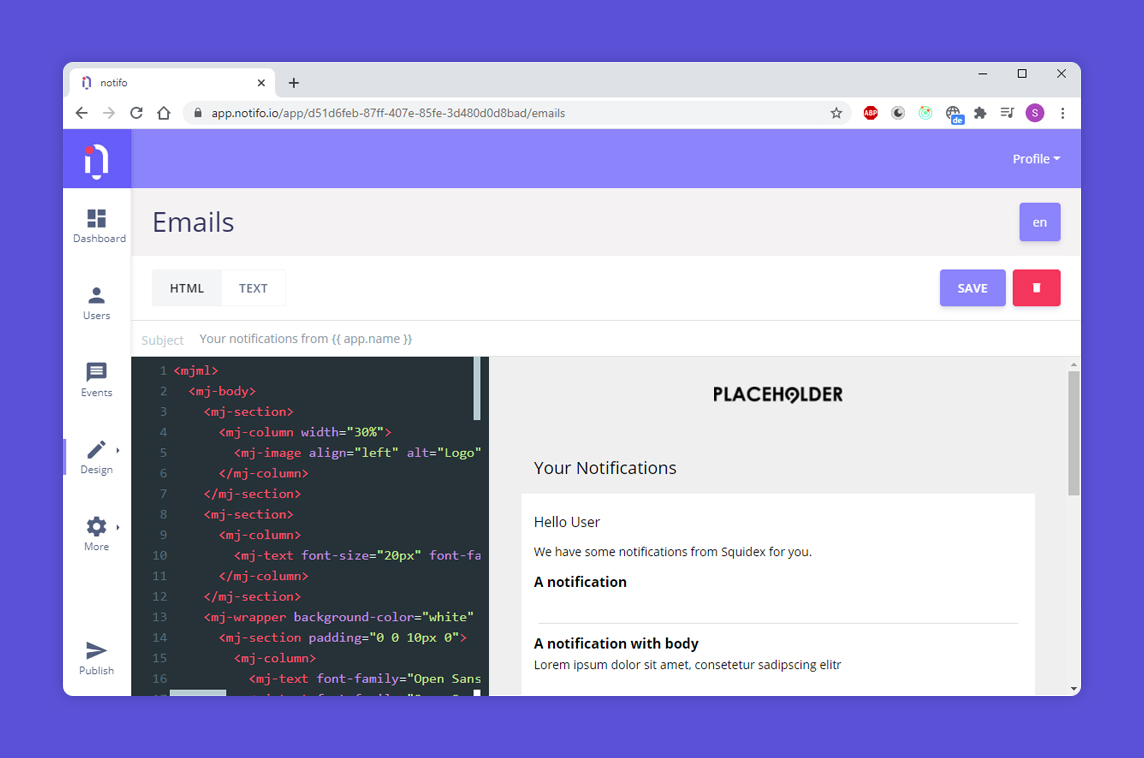Click the Publish paper plane icon

click(96, 650)
